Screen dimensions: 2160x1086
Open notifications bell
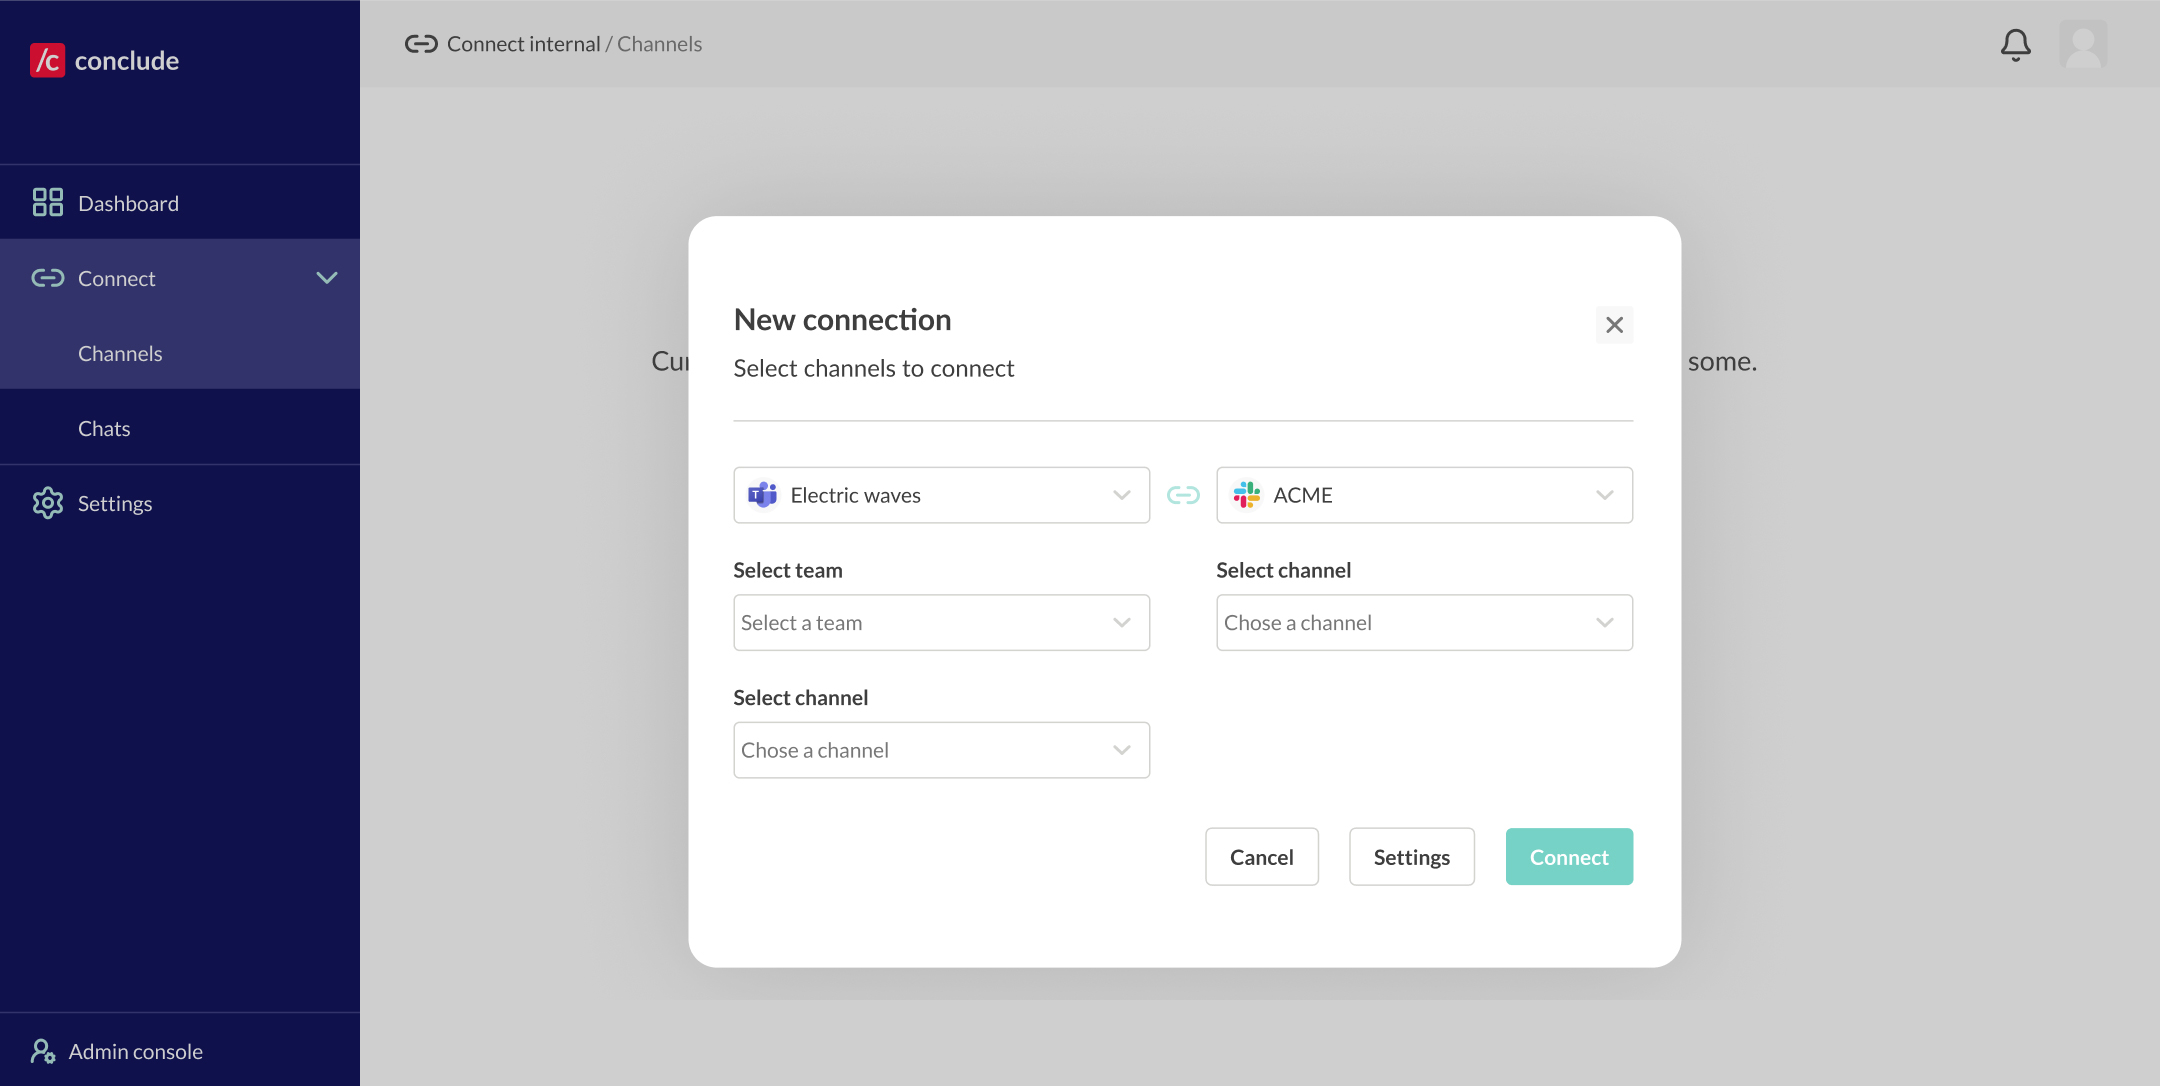pos(2015,44)
